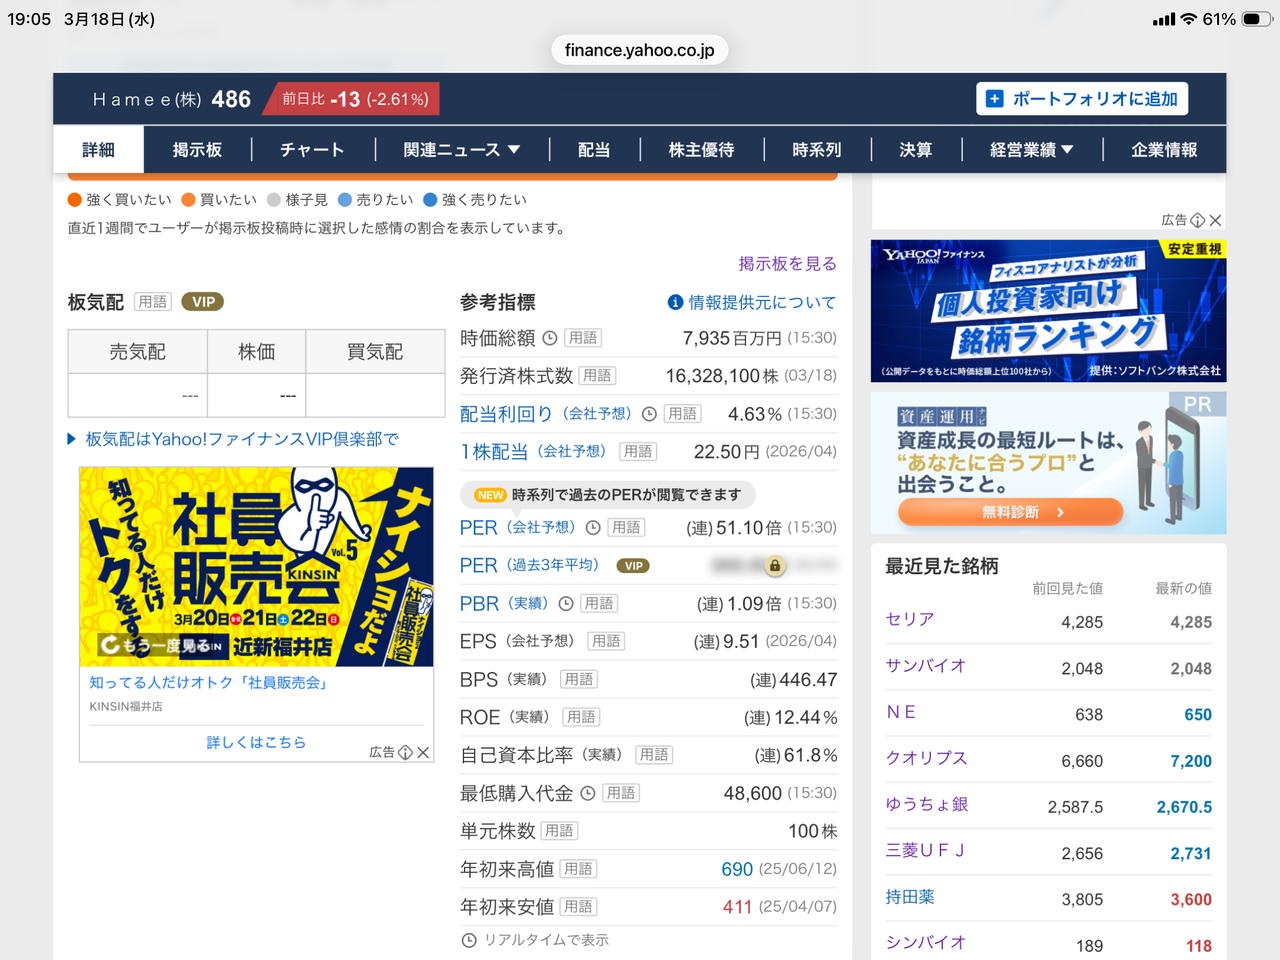Switch to the 掲示板 tab
Screen dimensions: 1280x960
[196, 149]
